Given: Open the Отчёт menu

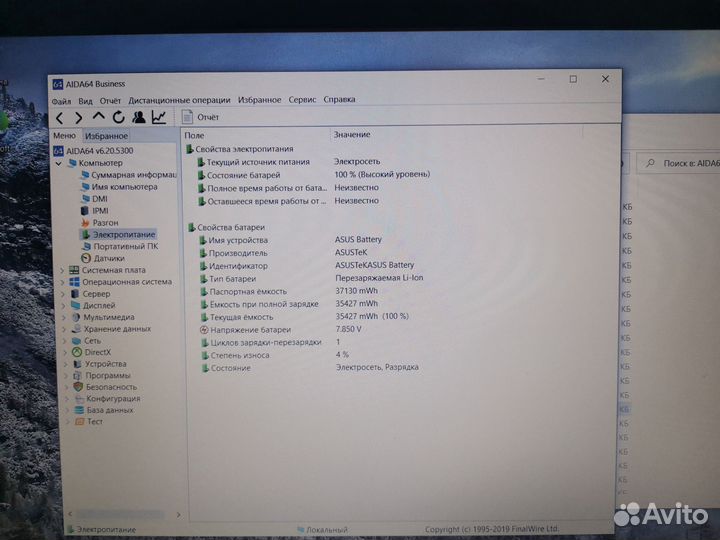Looking at the screenshot, I should (110, 101).
